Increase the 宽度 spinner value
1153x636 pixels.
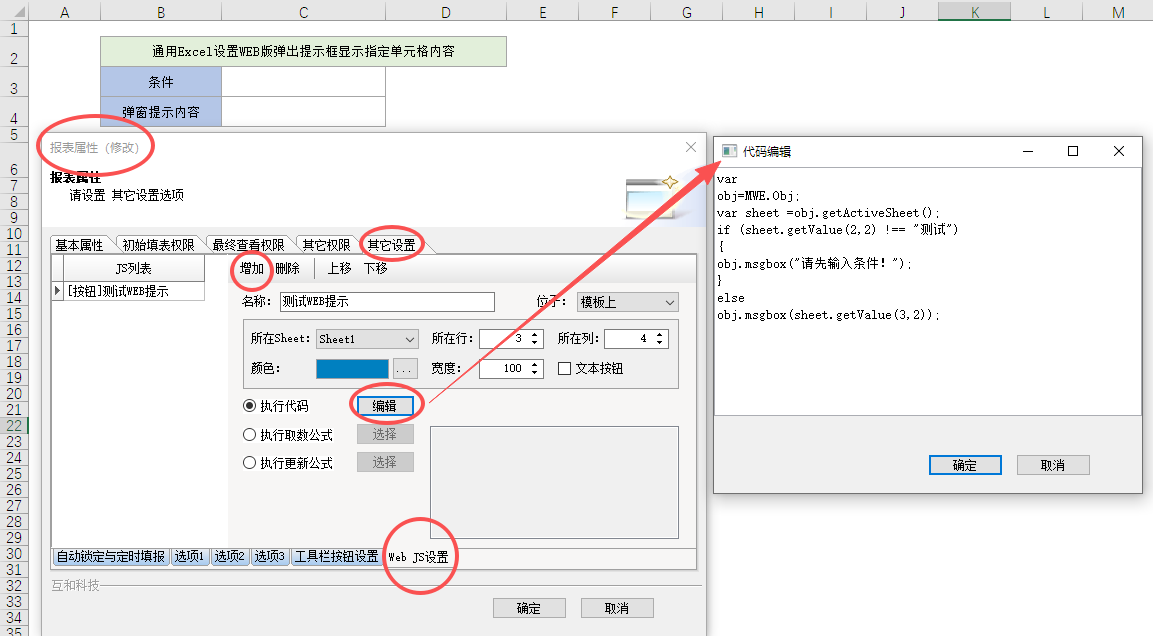point(535,363)
